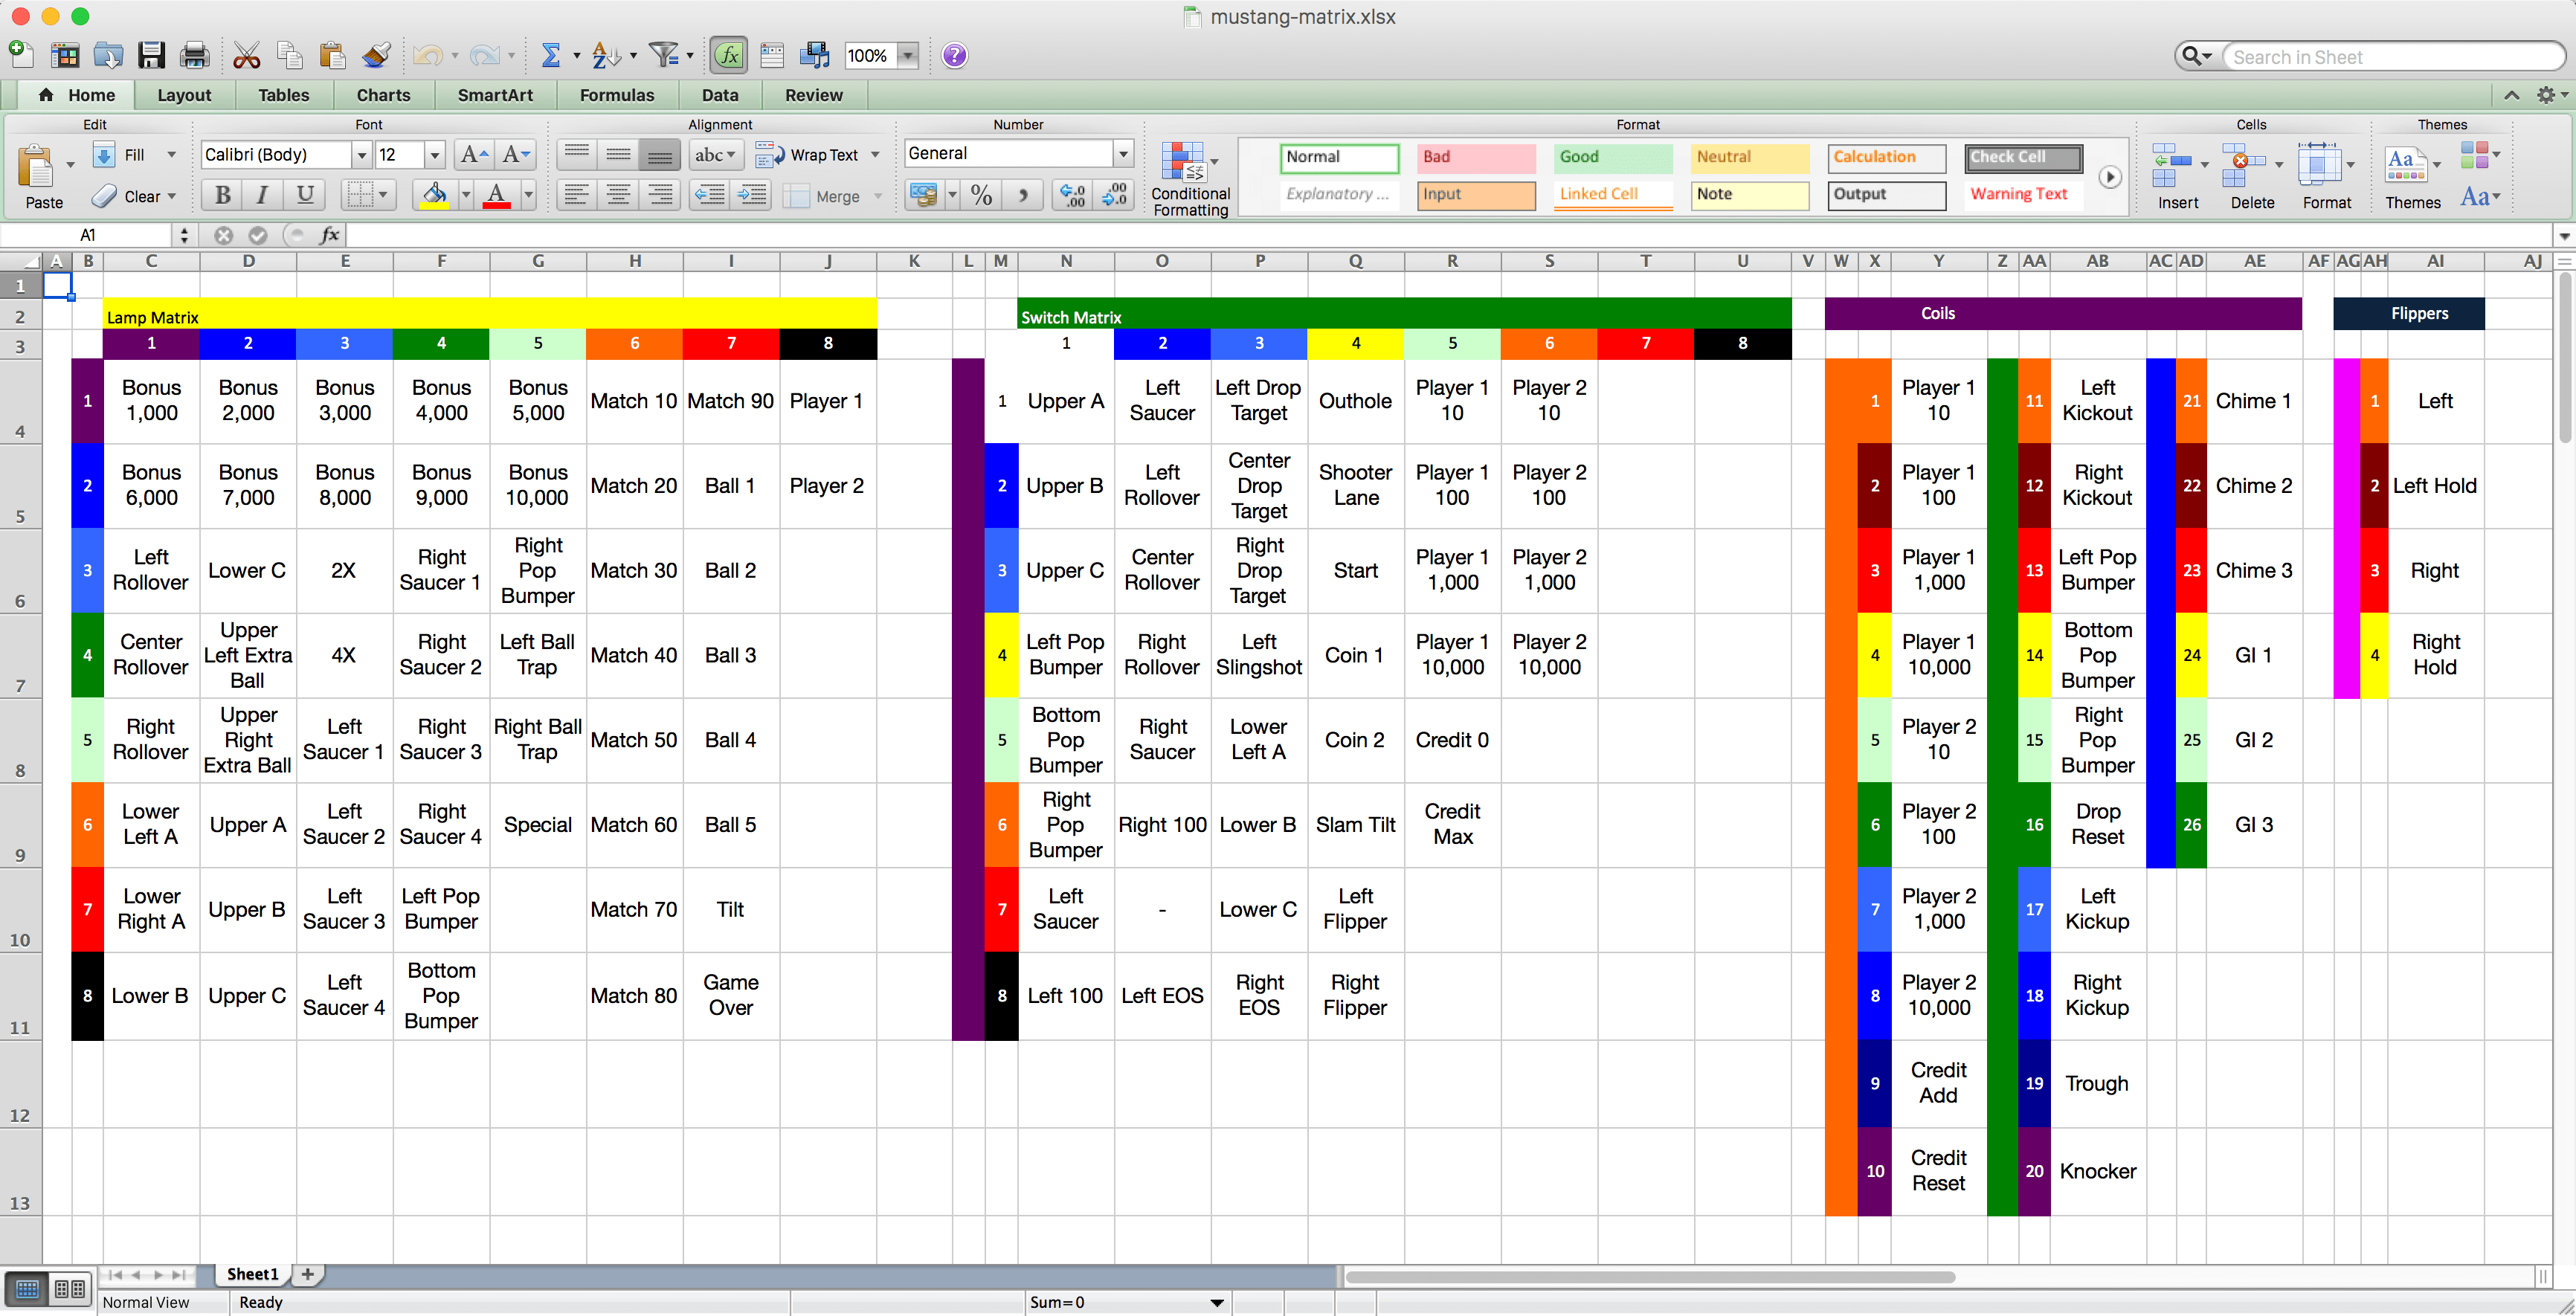
Task: Click the Cut scissors icon
Action: click(246, 55)
